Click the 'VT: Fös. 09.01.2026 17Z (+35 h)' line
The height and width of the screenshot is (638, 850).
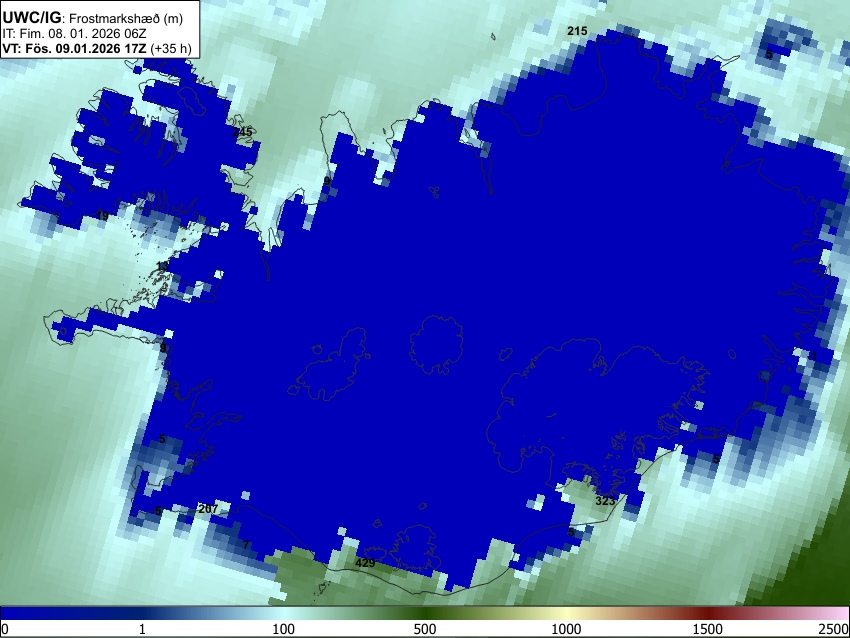[97, 48]
